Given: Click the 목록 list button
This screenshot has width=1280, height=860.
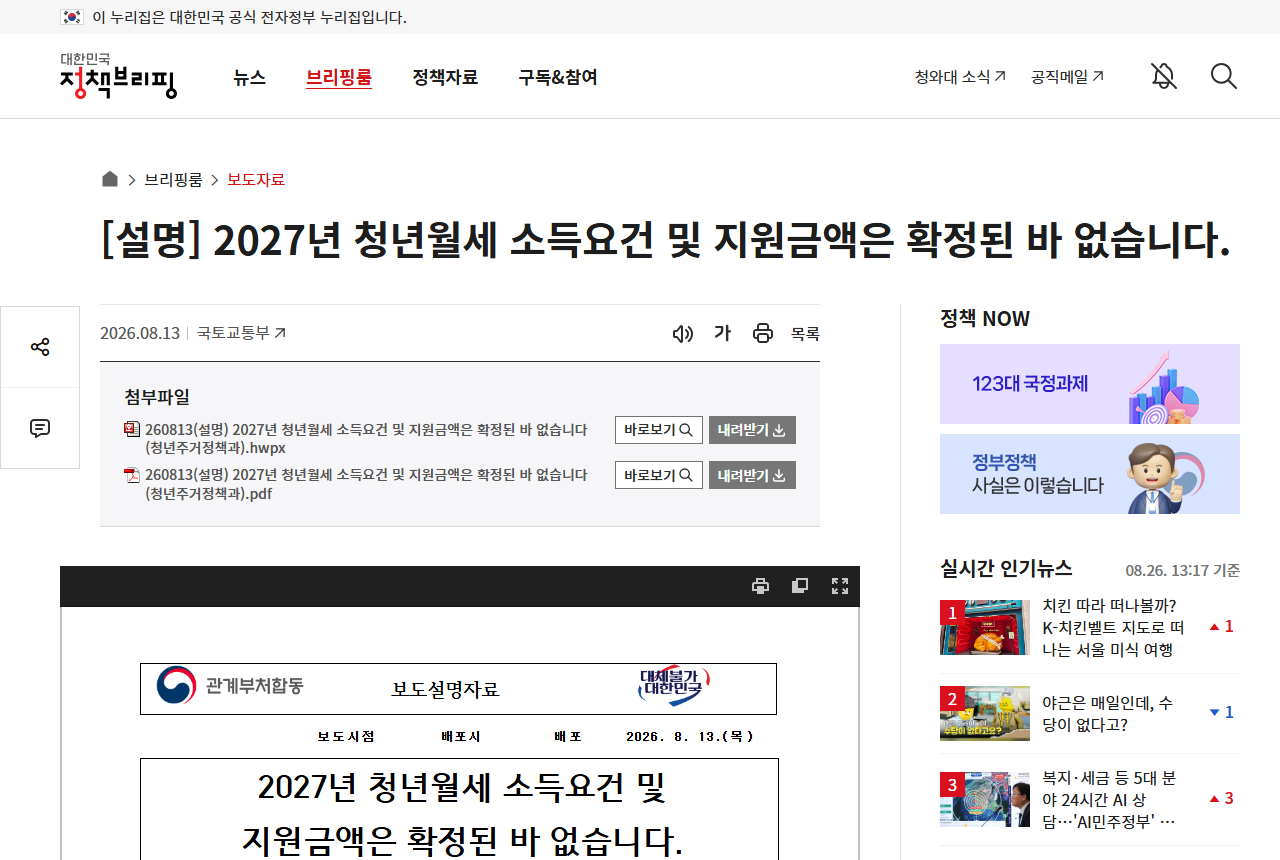Looking at the screenshot, I should pyautogui.click(x=805, y=334).
